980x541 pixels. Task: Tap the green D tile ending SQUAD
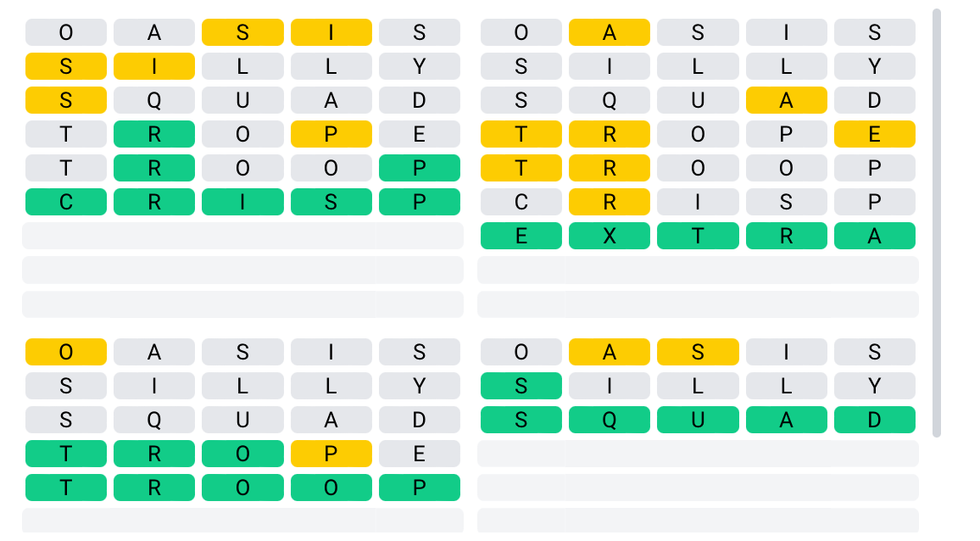874,420
